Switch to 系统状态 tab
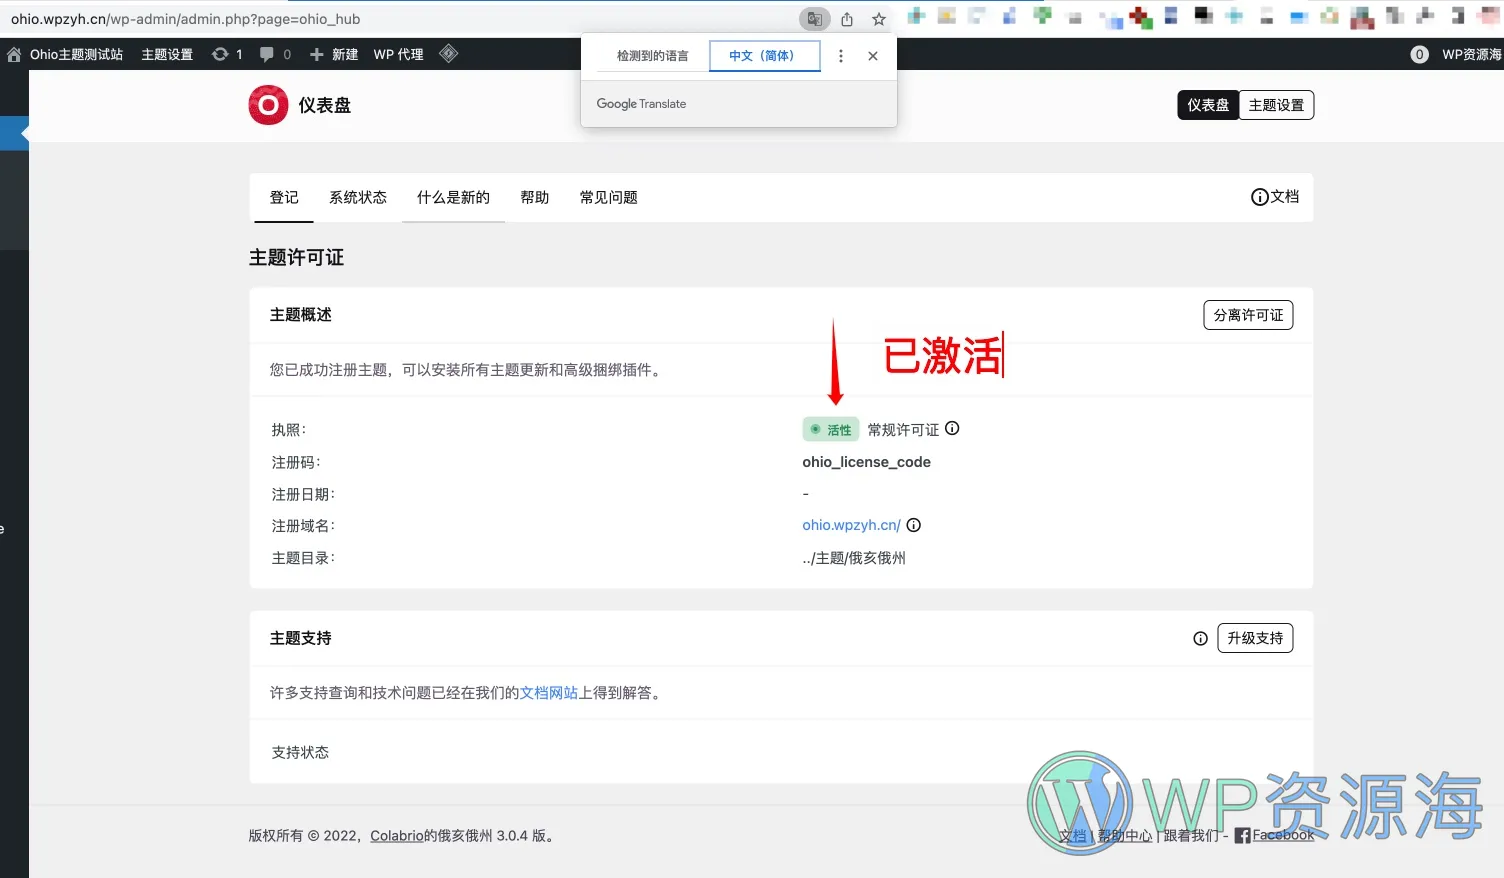 click(x=357, y=198)
